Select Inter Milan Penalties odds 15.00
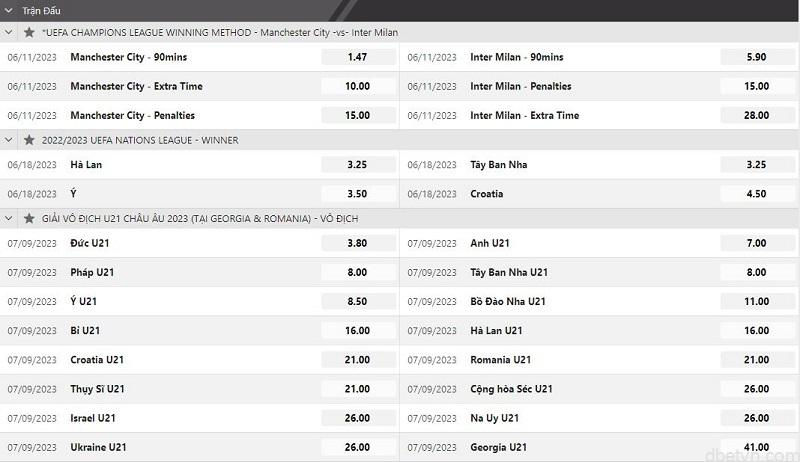Image resolution: width=800 pixels, height=462 pixels. [x=757, y=86]
